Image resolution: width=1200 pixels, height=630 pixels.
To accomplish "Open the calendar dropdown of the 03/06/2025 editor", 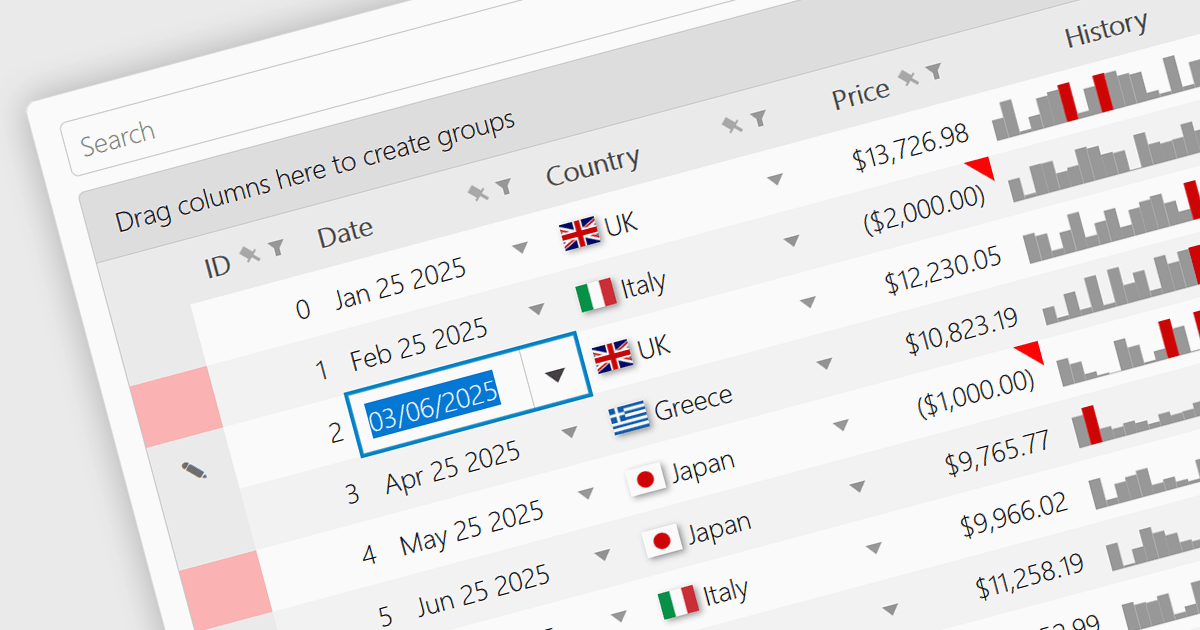I will coord(555,374).
